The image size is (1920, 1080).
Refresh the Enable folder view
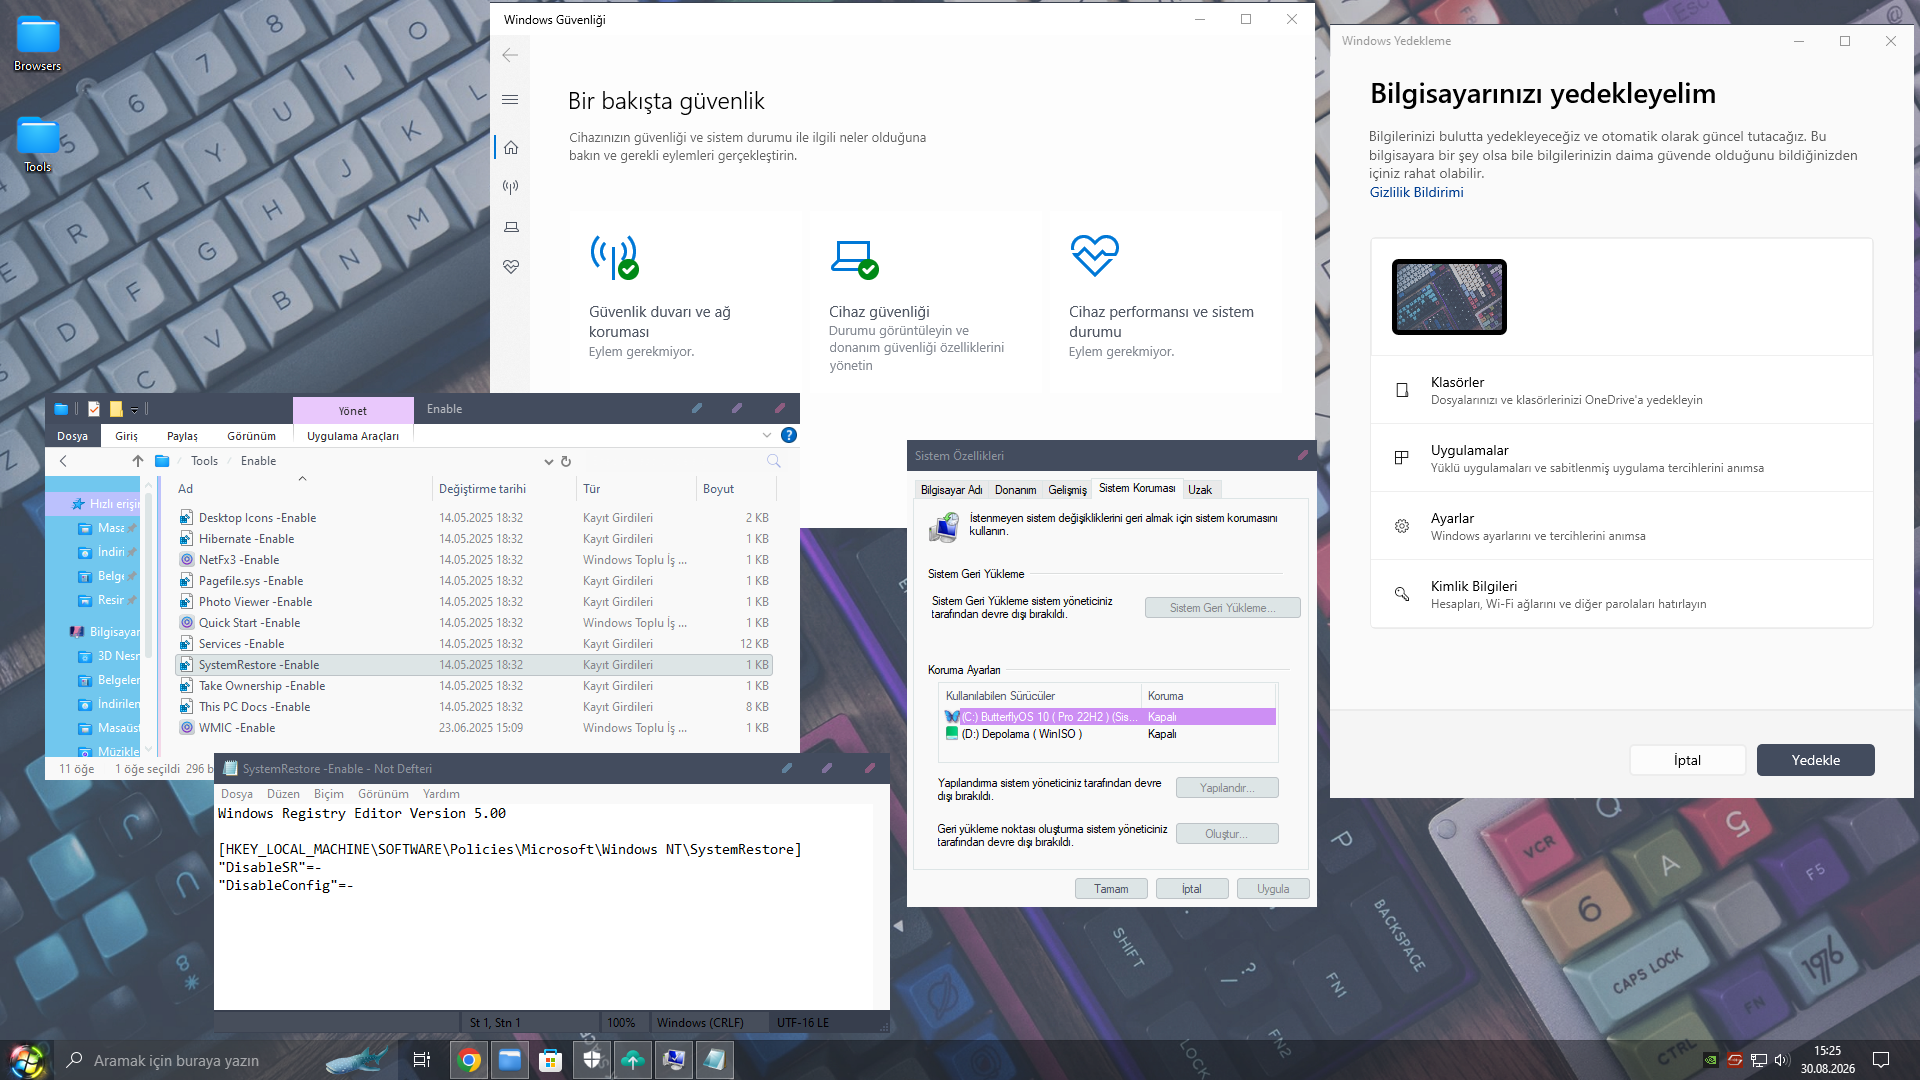(x=566, y=462)
